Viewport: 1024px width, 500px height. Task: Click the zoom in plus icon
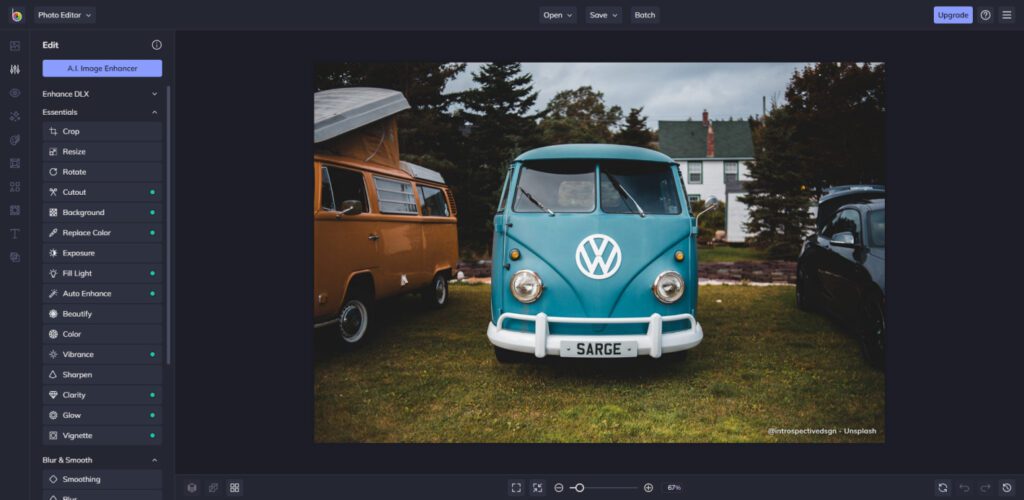tap(648, 488)
